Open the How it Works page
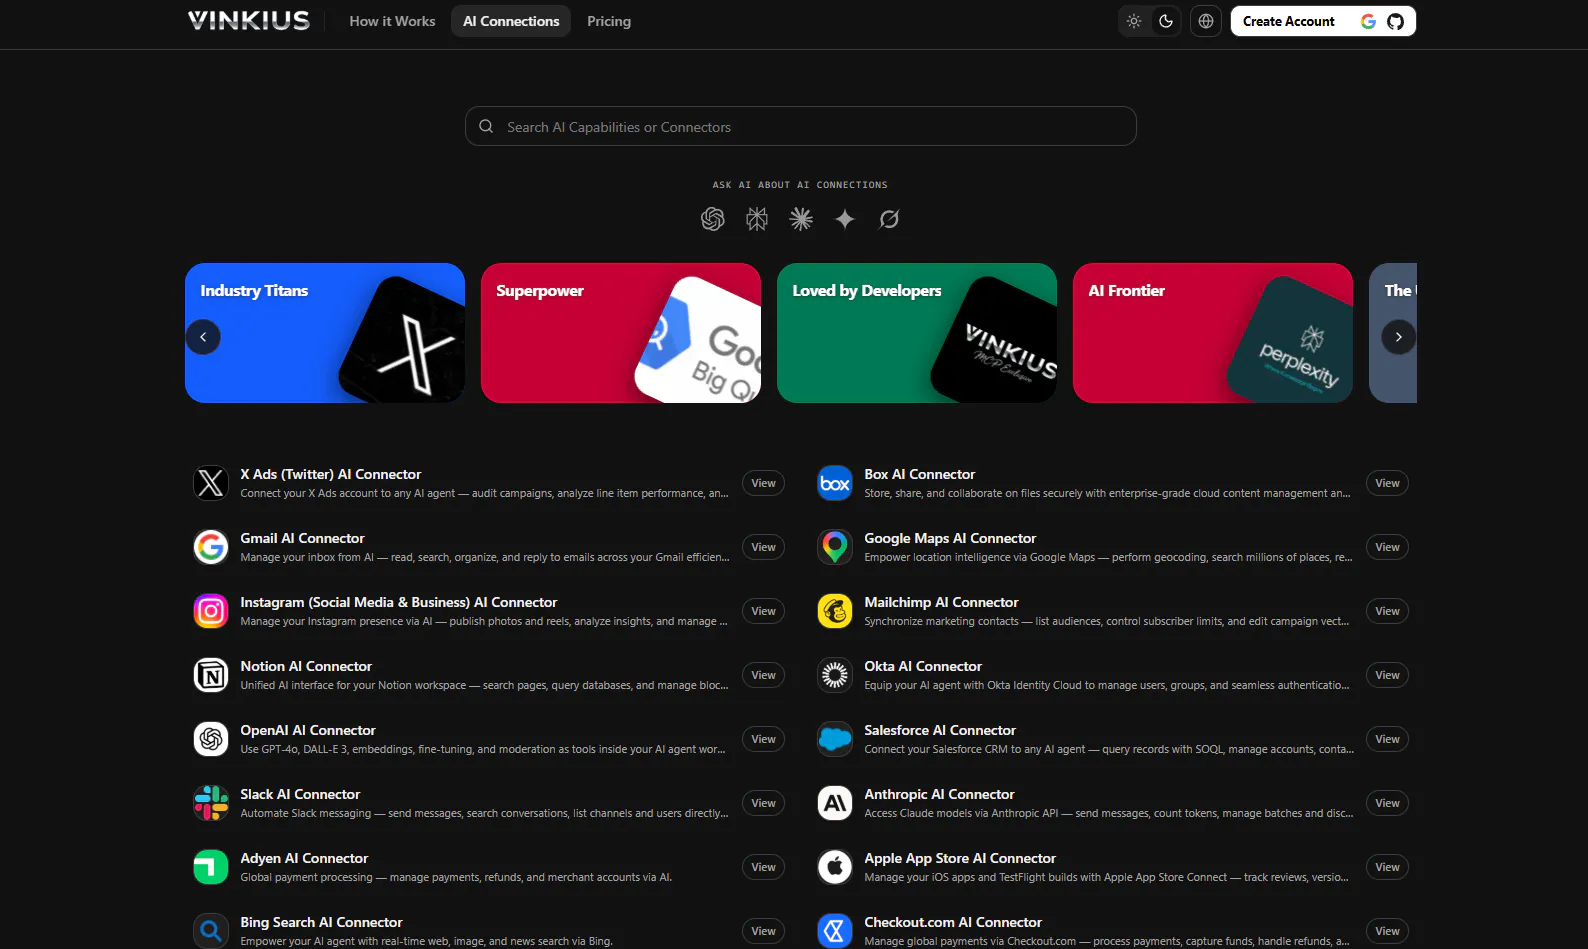This screenshot has height=949, width=1588. coord(392,21)
